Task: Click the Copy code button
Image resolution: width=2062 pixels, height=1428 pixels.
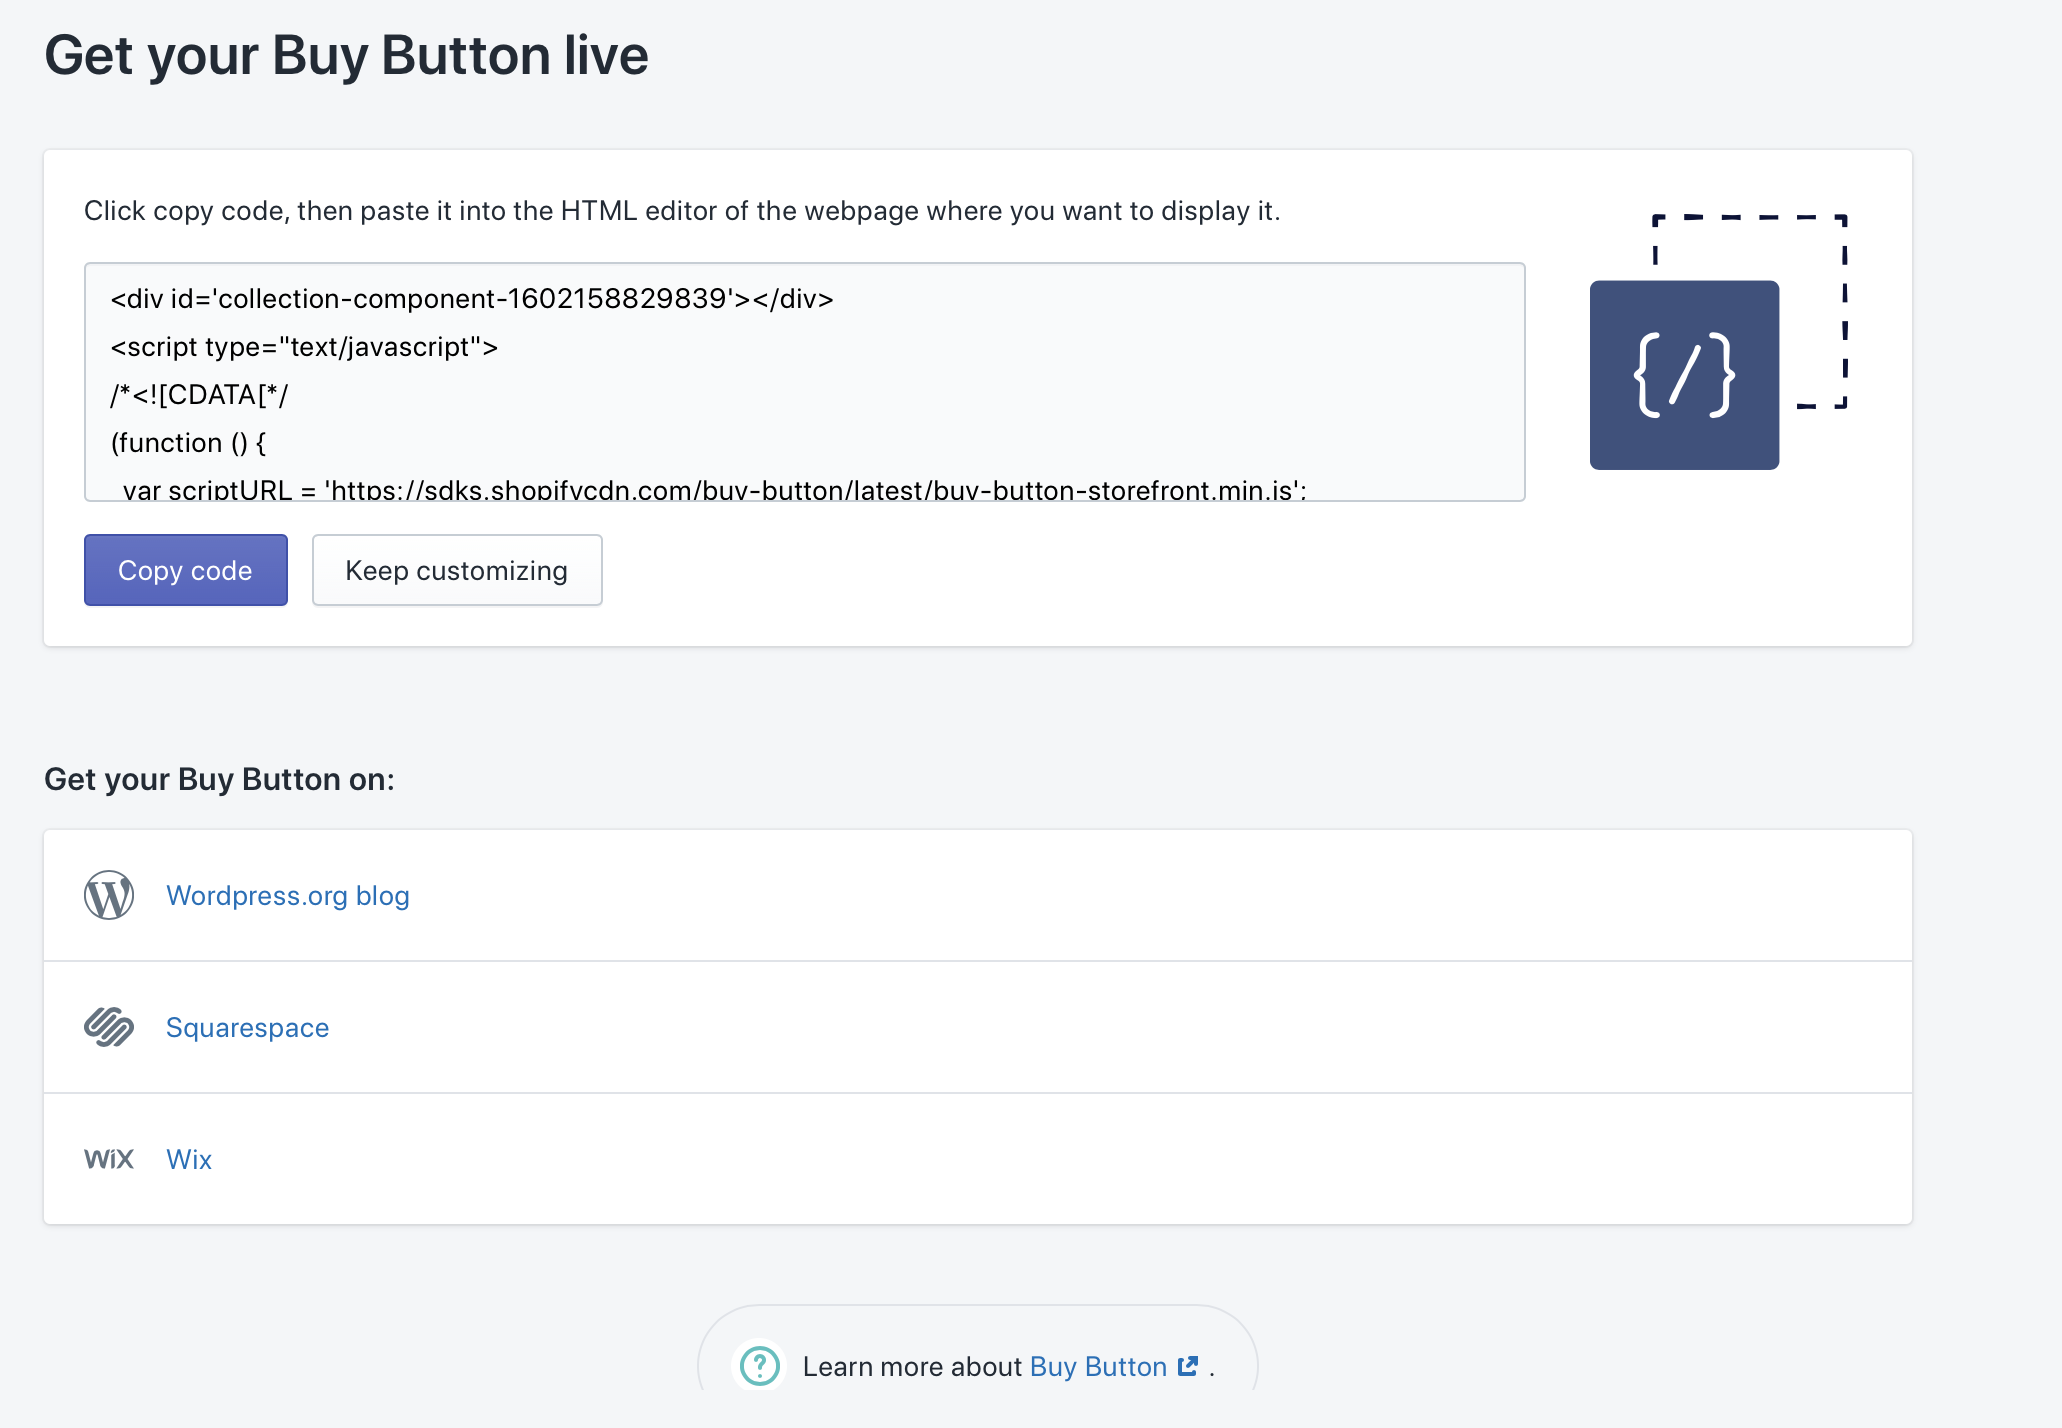Action: coord(186,570)
